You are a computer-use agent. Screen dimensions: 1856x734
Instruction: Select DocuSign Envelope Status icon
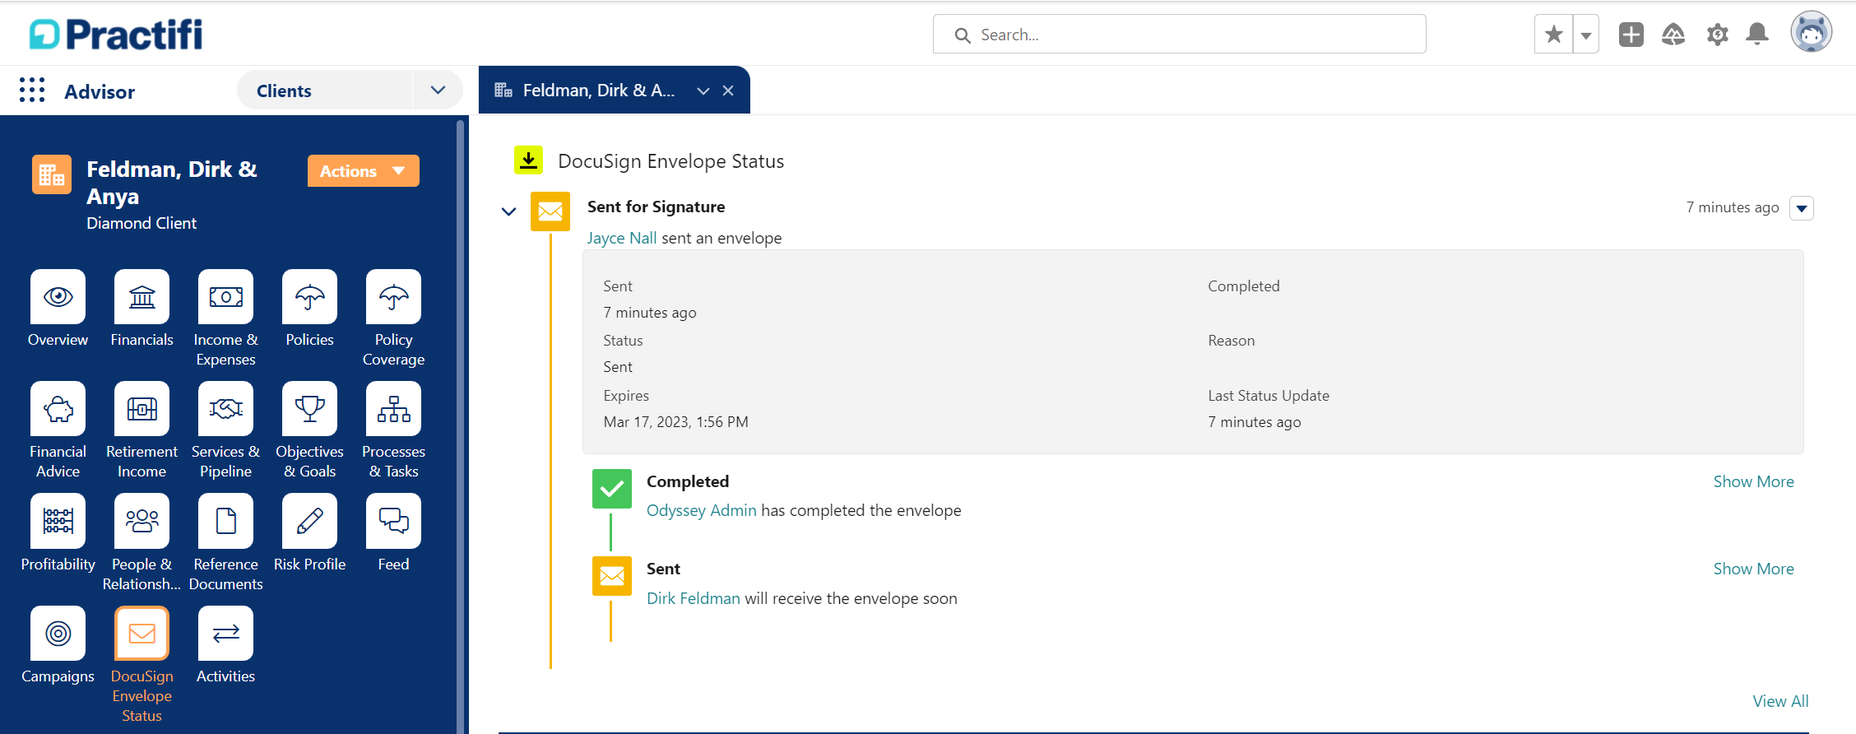pos(142,633)
